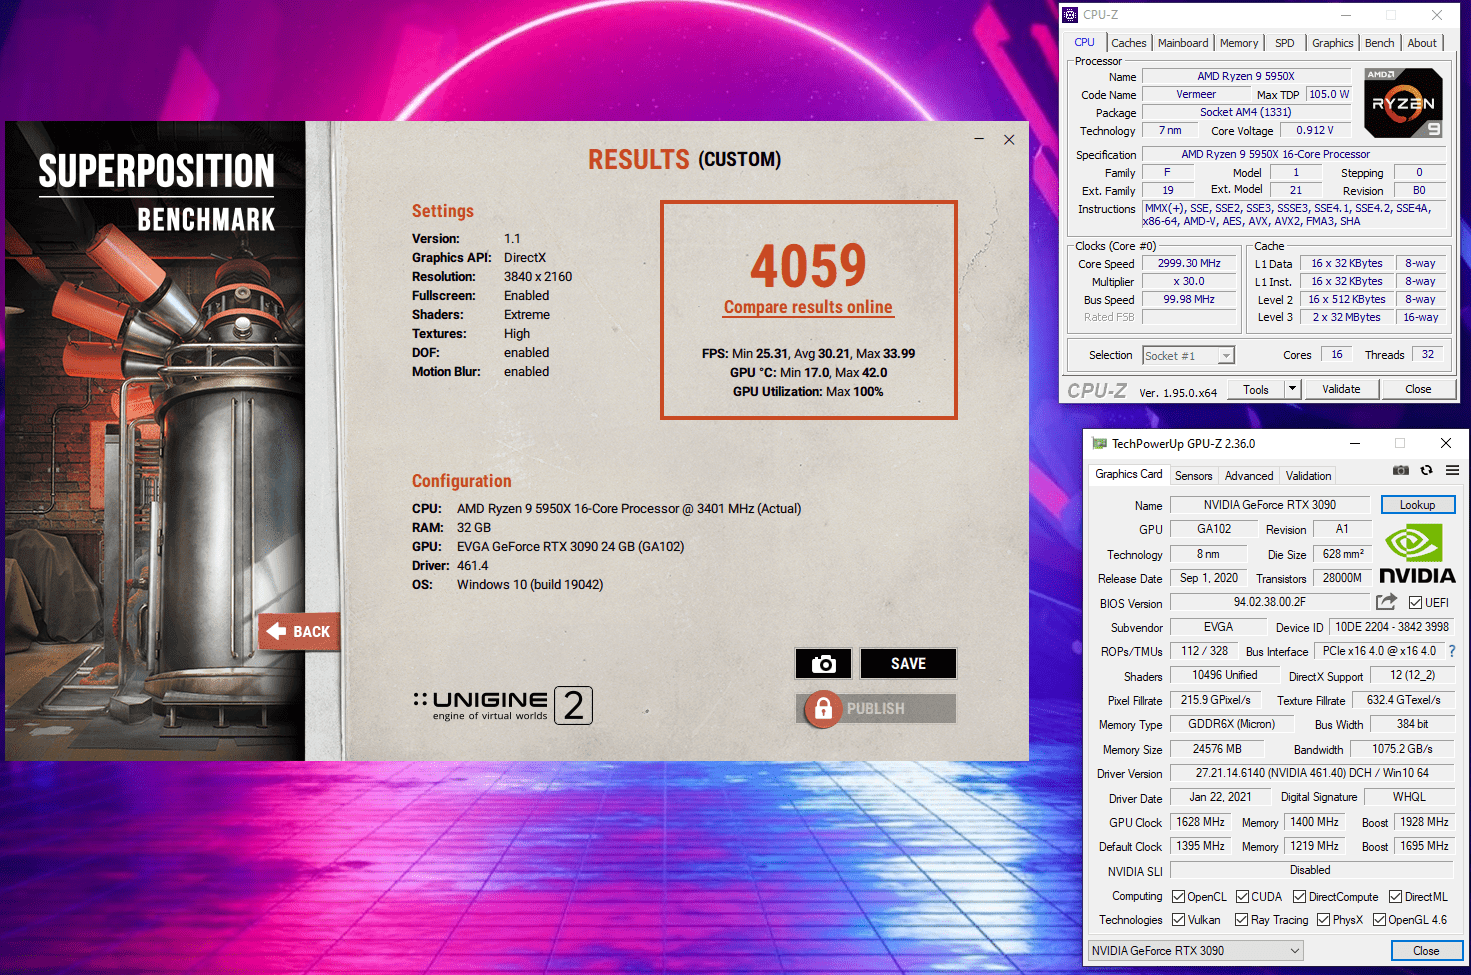Image resolution: width=1471 pixels, height=975 pixels.
Task: Click the AMD Ryzen 9 logo in CPU-Z
Action: pyautogui.click(x=1403, y=103)
